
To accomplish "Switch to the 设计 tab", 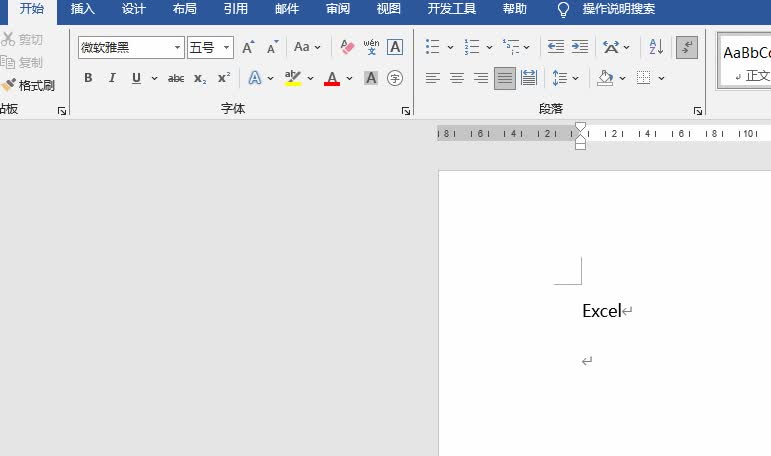I will click(x=134, y=9).
